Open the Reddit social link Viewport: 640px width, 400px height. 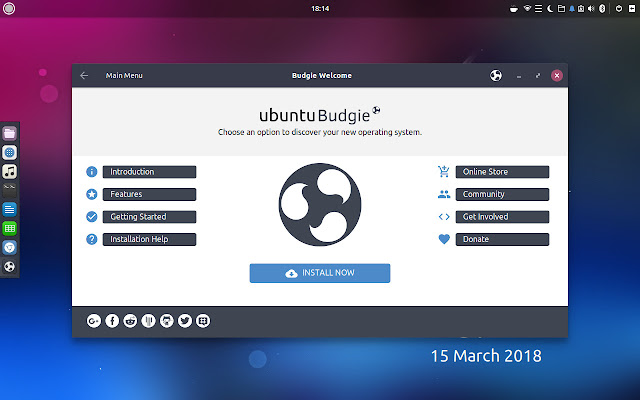(130, 321)
